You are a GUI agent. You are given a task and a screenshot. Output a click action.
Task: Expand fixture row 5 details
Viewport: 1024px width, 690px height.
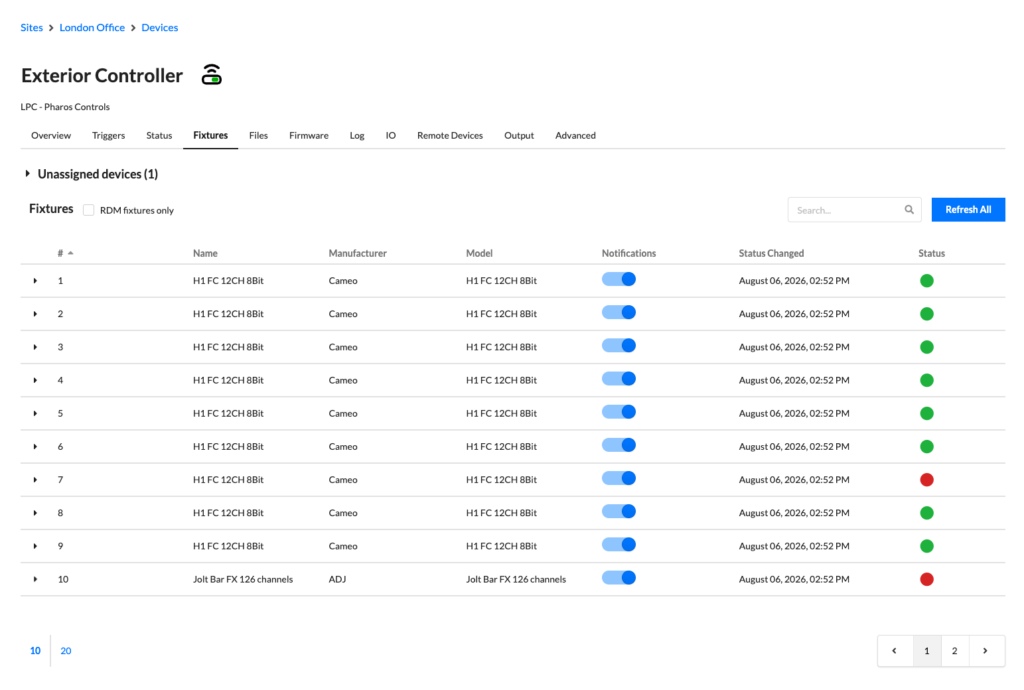(x=35, y=413)
